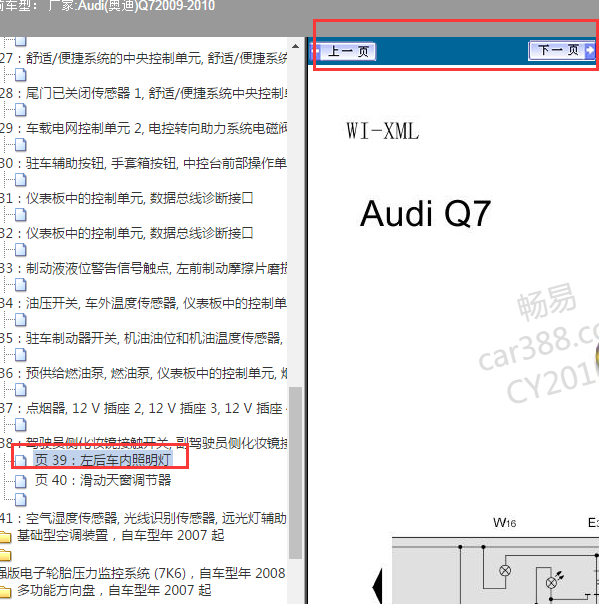Select 页 40：滑动天窗调节器
This screenshot has height=604, width=599.
103,480
